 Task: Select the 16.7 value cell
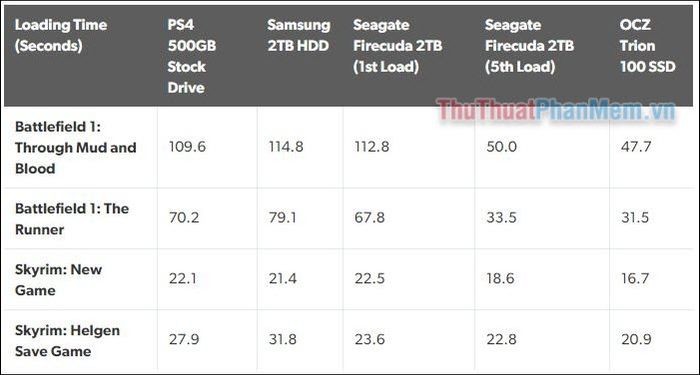coord(636,279)
